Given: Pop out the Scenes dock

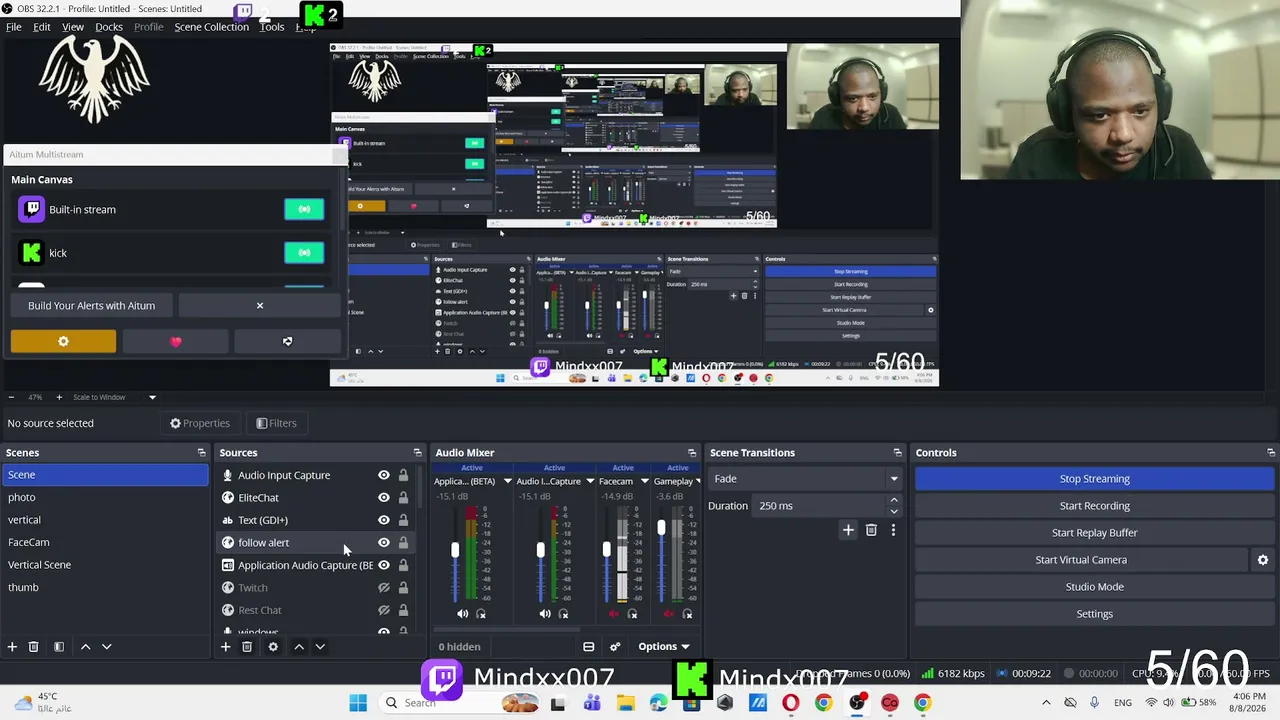Looking at the screenshot, I should click(x=202, y=453).
